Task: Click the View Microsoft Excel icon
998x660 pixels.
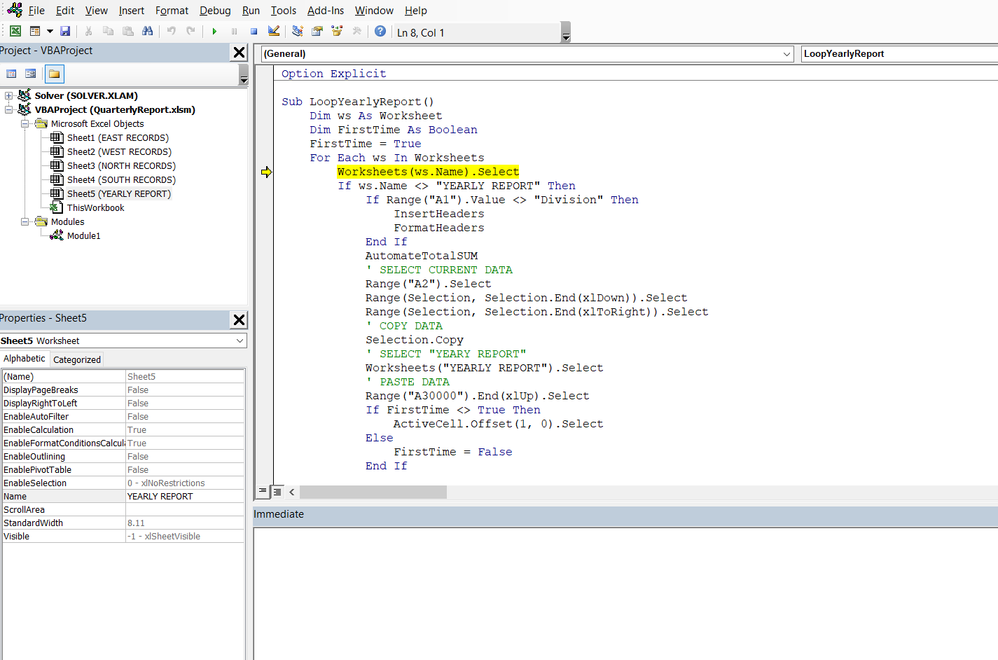Action: (15, 32)
